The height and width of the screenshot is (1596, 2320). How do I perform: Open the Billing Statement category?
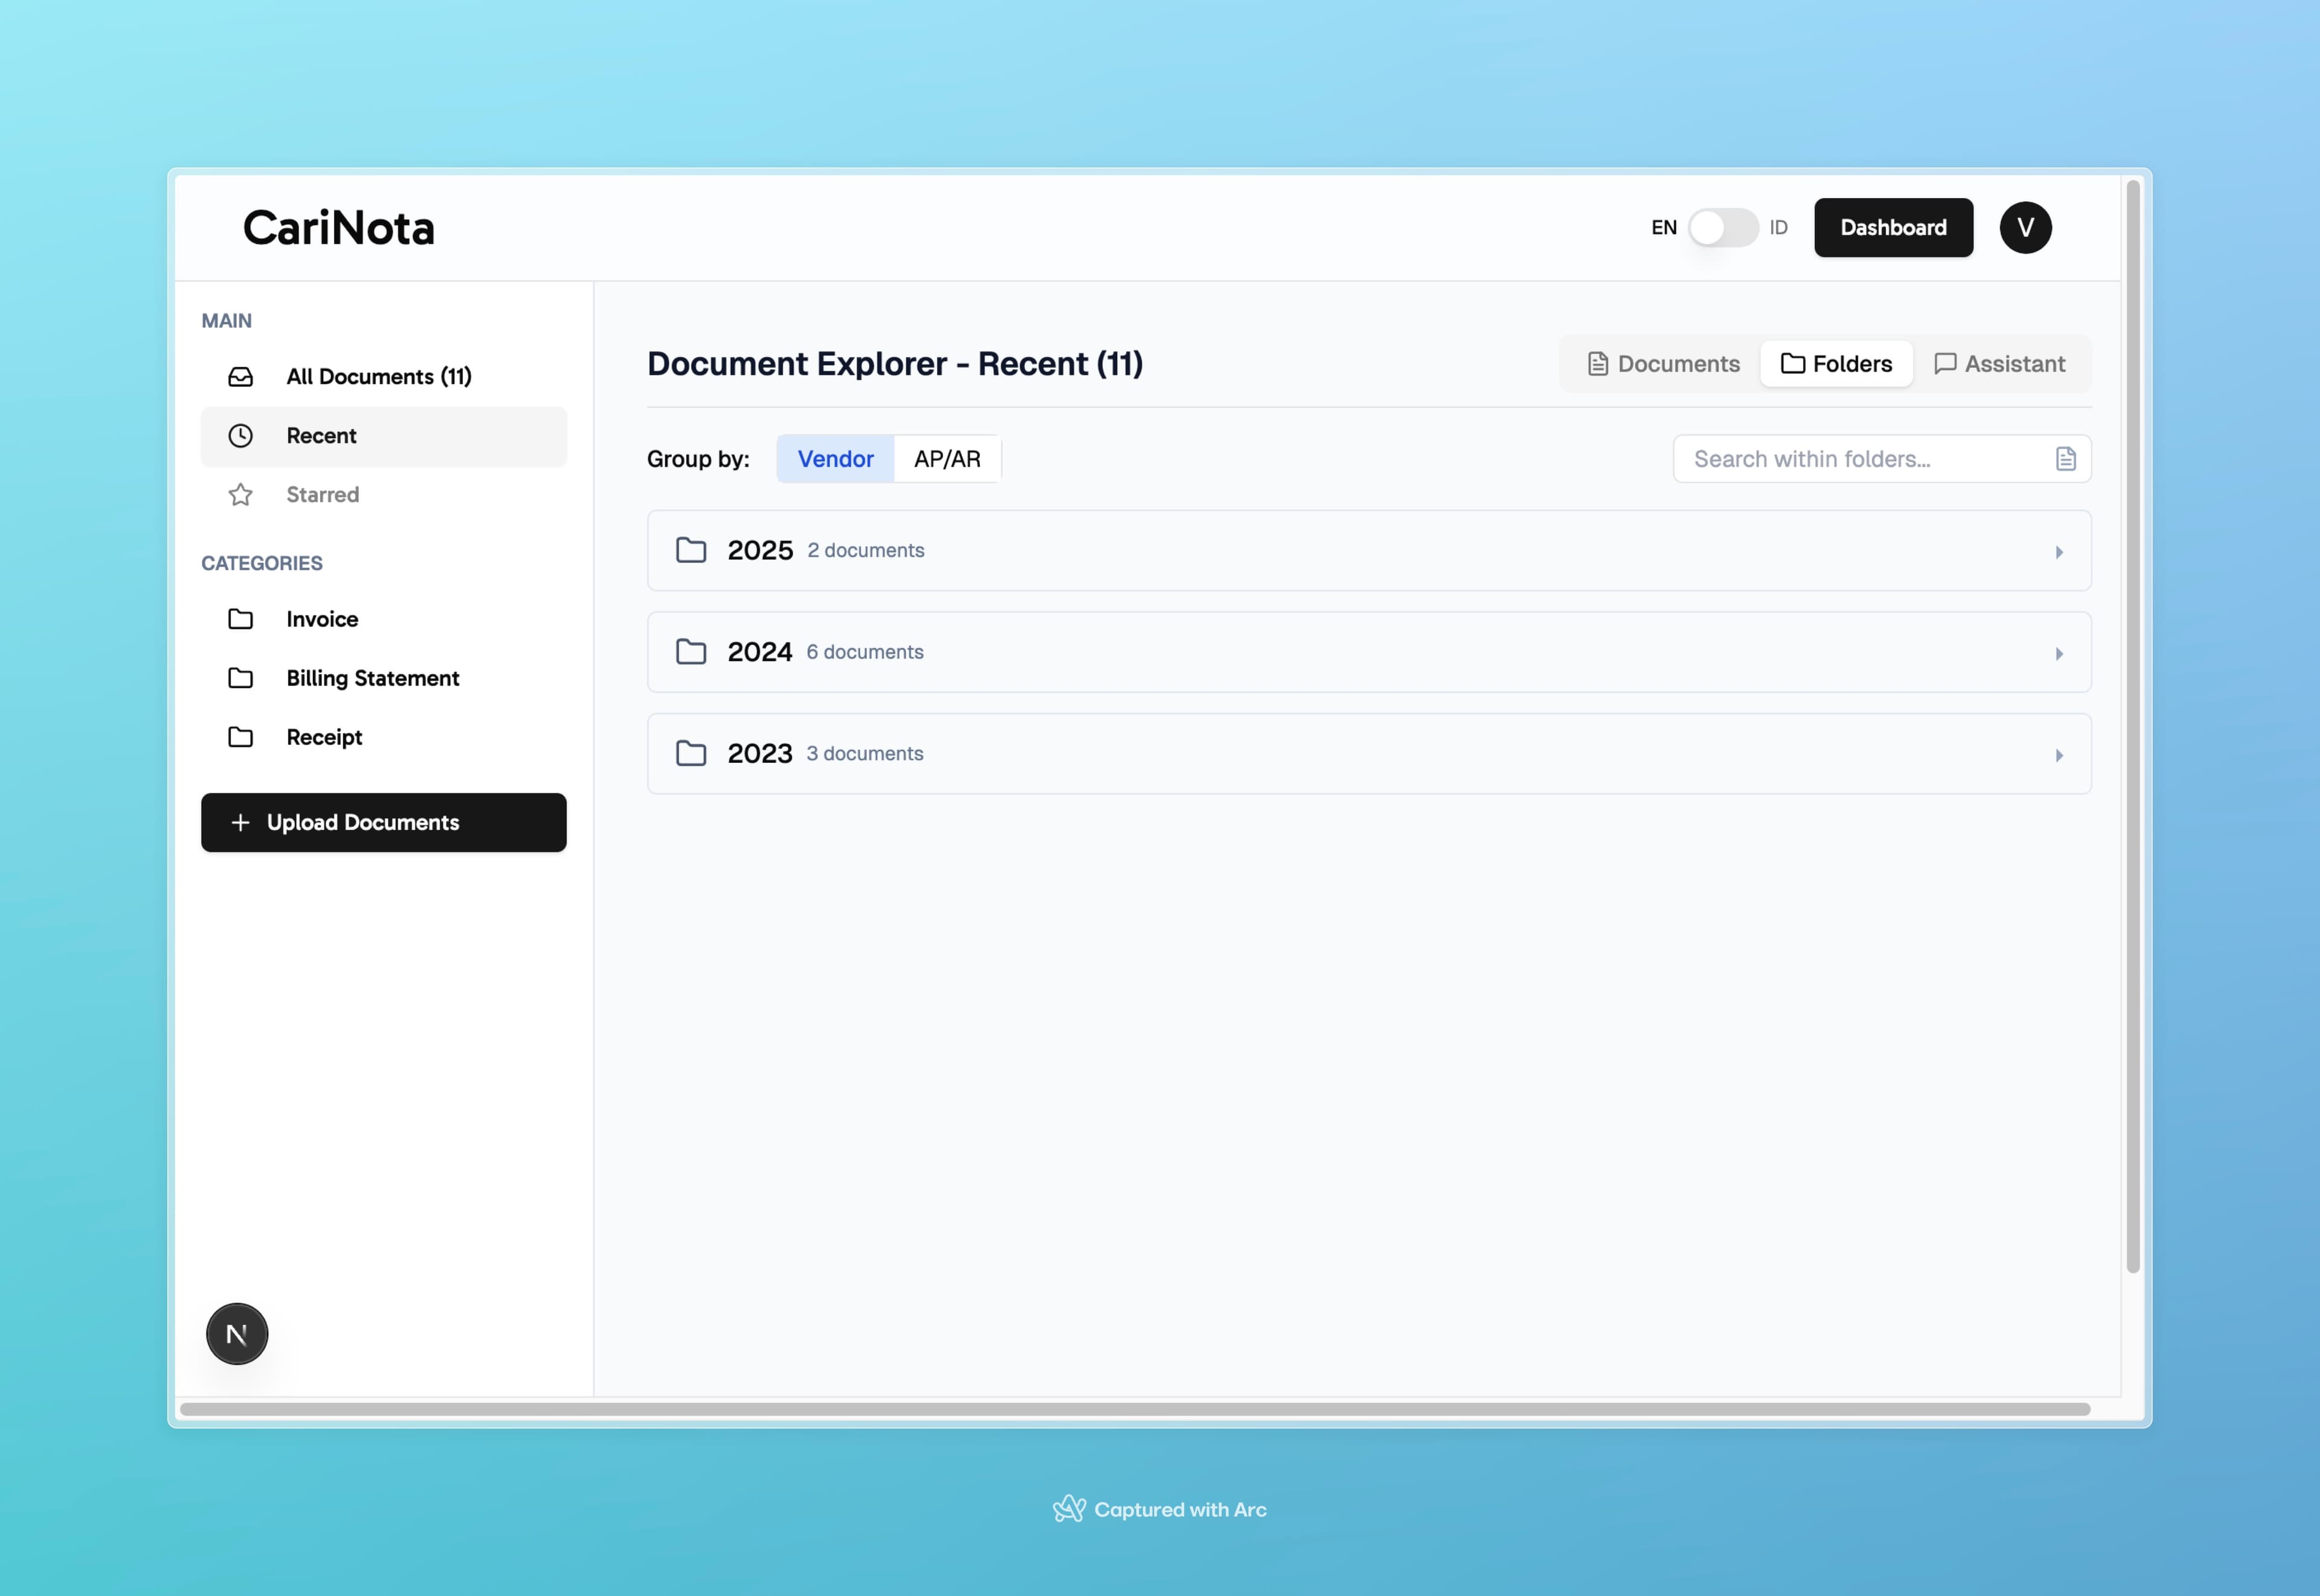point(384,678)
